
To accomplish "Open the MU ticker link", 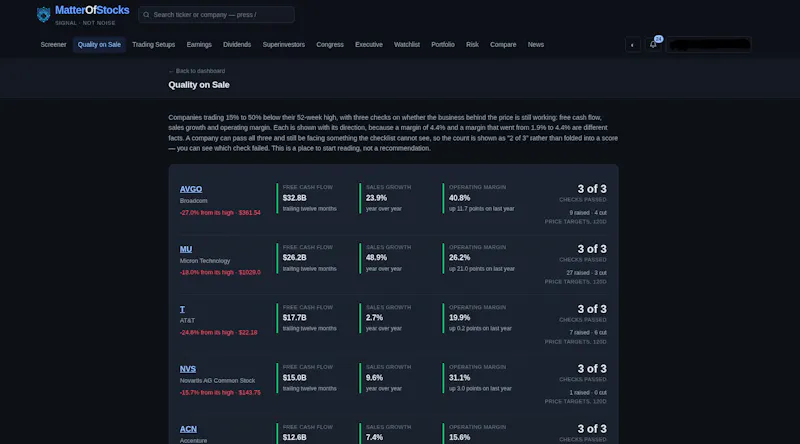I will point(186,249).
